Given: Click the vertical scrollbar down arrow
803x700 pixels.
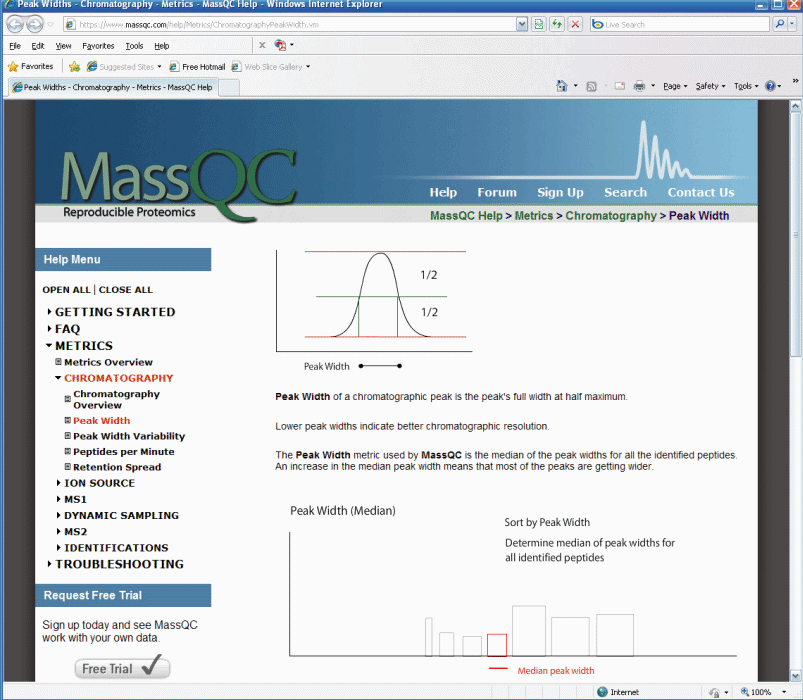Looking at the screenshot, I should [795, 676].
